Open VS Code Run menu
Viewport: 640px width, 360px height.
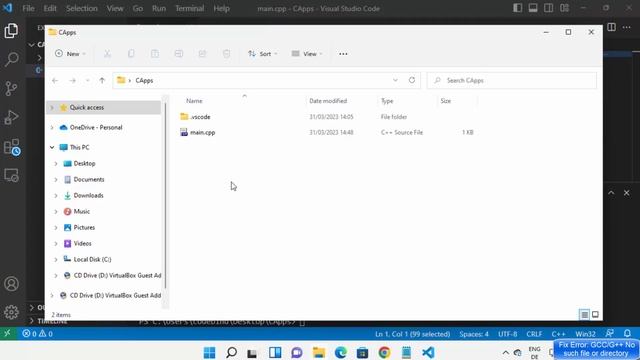159,8
